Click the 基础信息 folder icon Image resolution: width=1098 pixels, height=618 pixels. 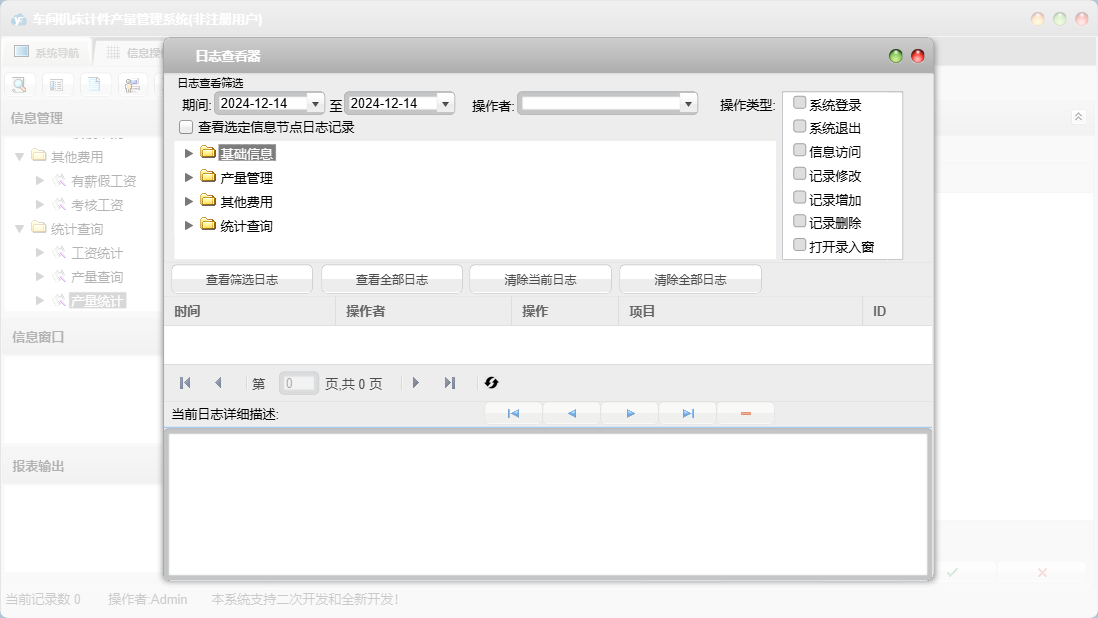pos(208,153)
